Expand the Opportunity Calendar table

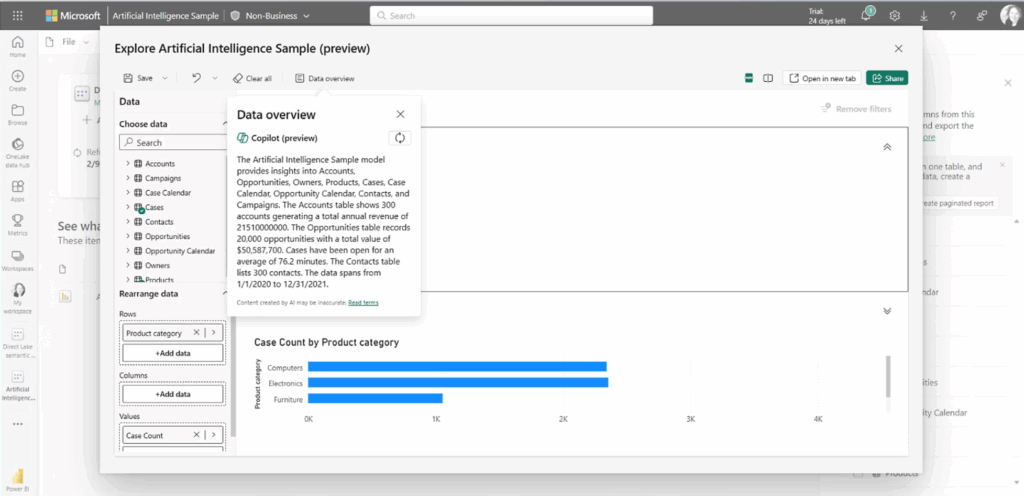click(x=127, y=251)
